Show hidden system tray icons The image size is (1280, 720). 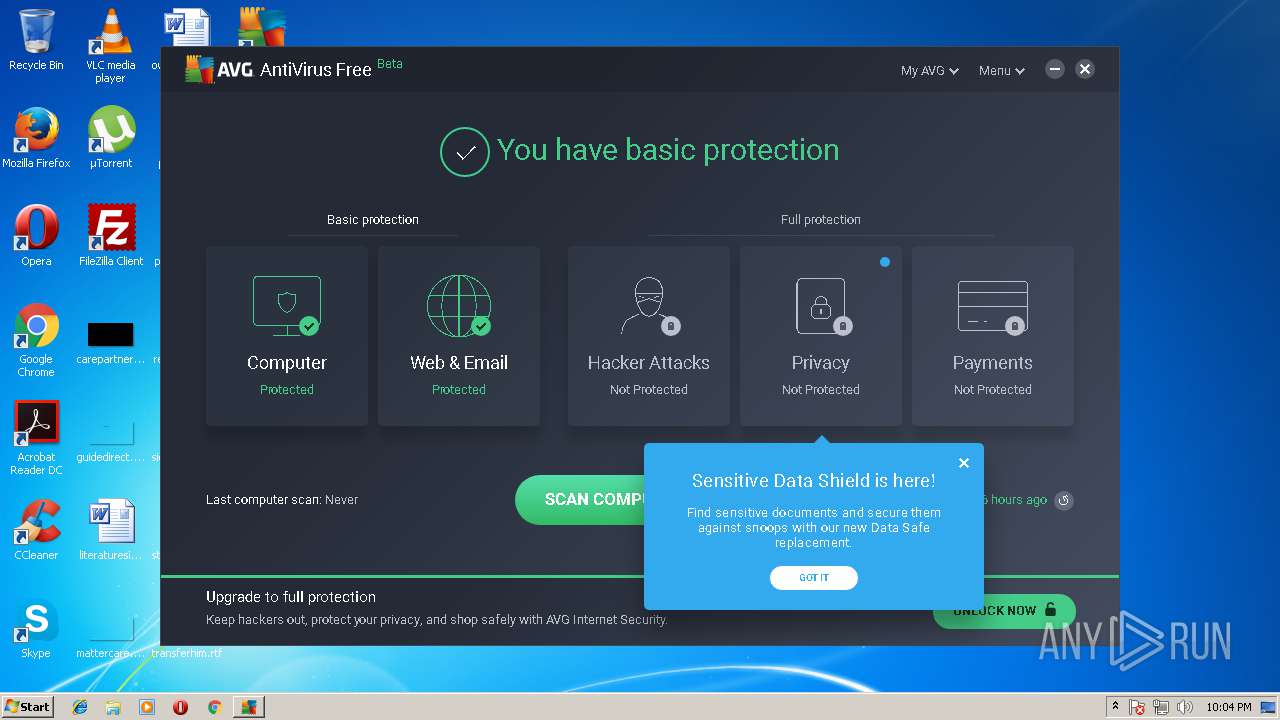click(1115, 707)
